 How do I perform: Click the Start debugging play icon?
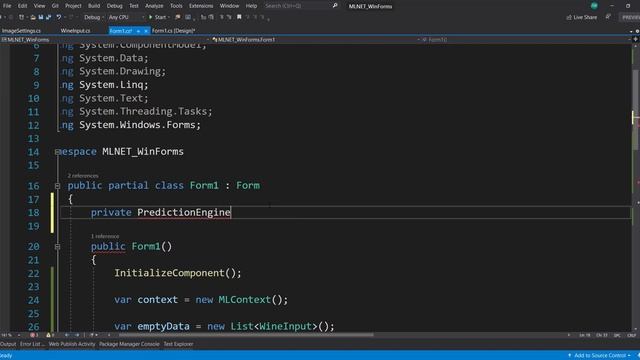coord(151,17)
